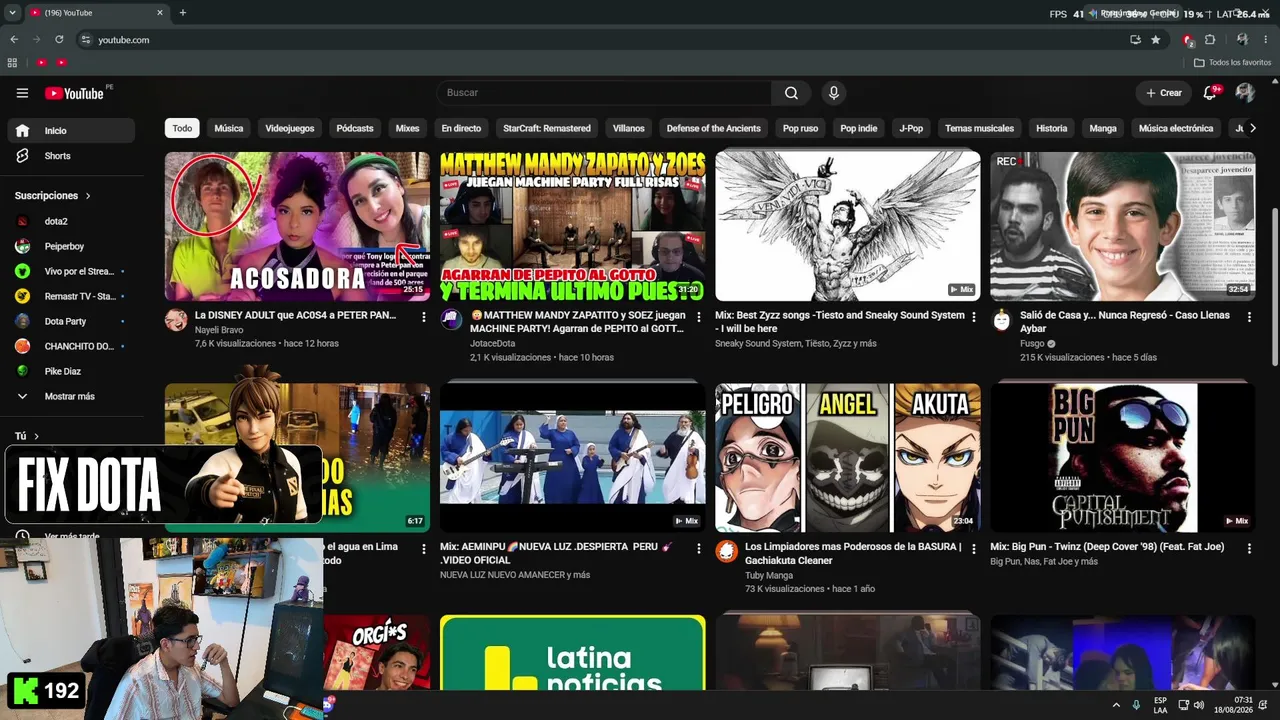
Task: Select the Pop ruso chip
Action: [801, 128]
